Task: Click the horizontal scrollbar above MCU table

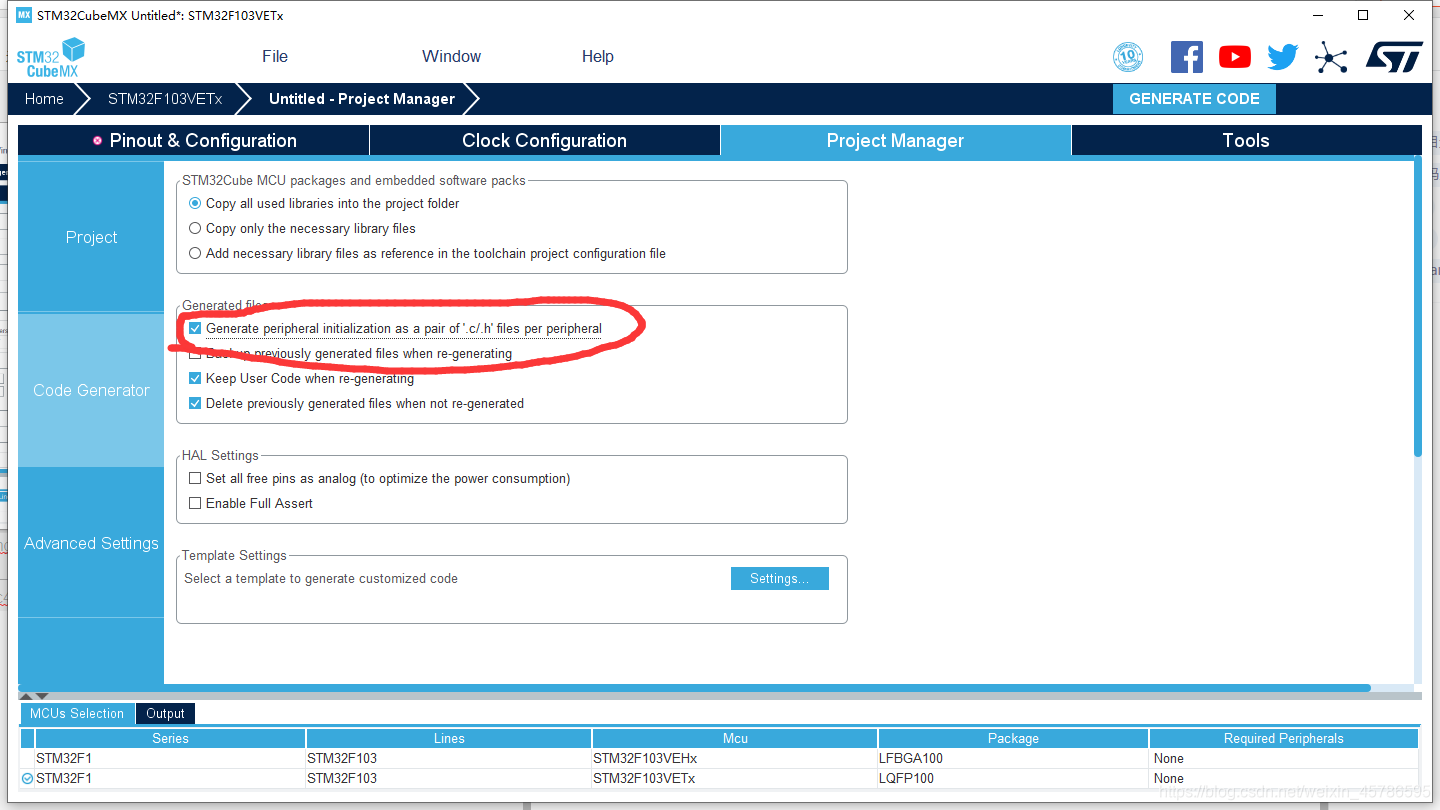Action: point(695,688)
